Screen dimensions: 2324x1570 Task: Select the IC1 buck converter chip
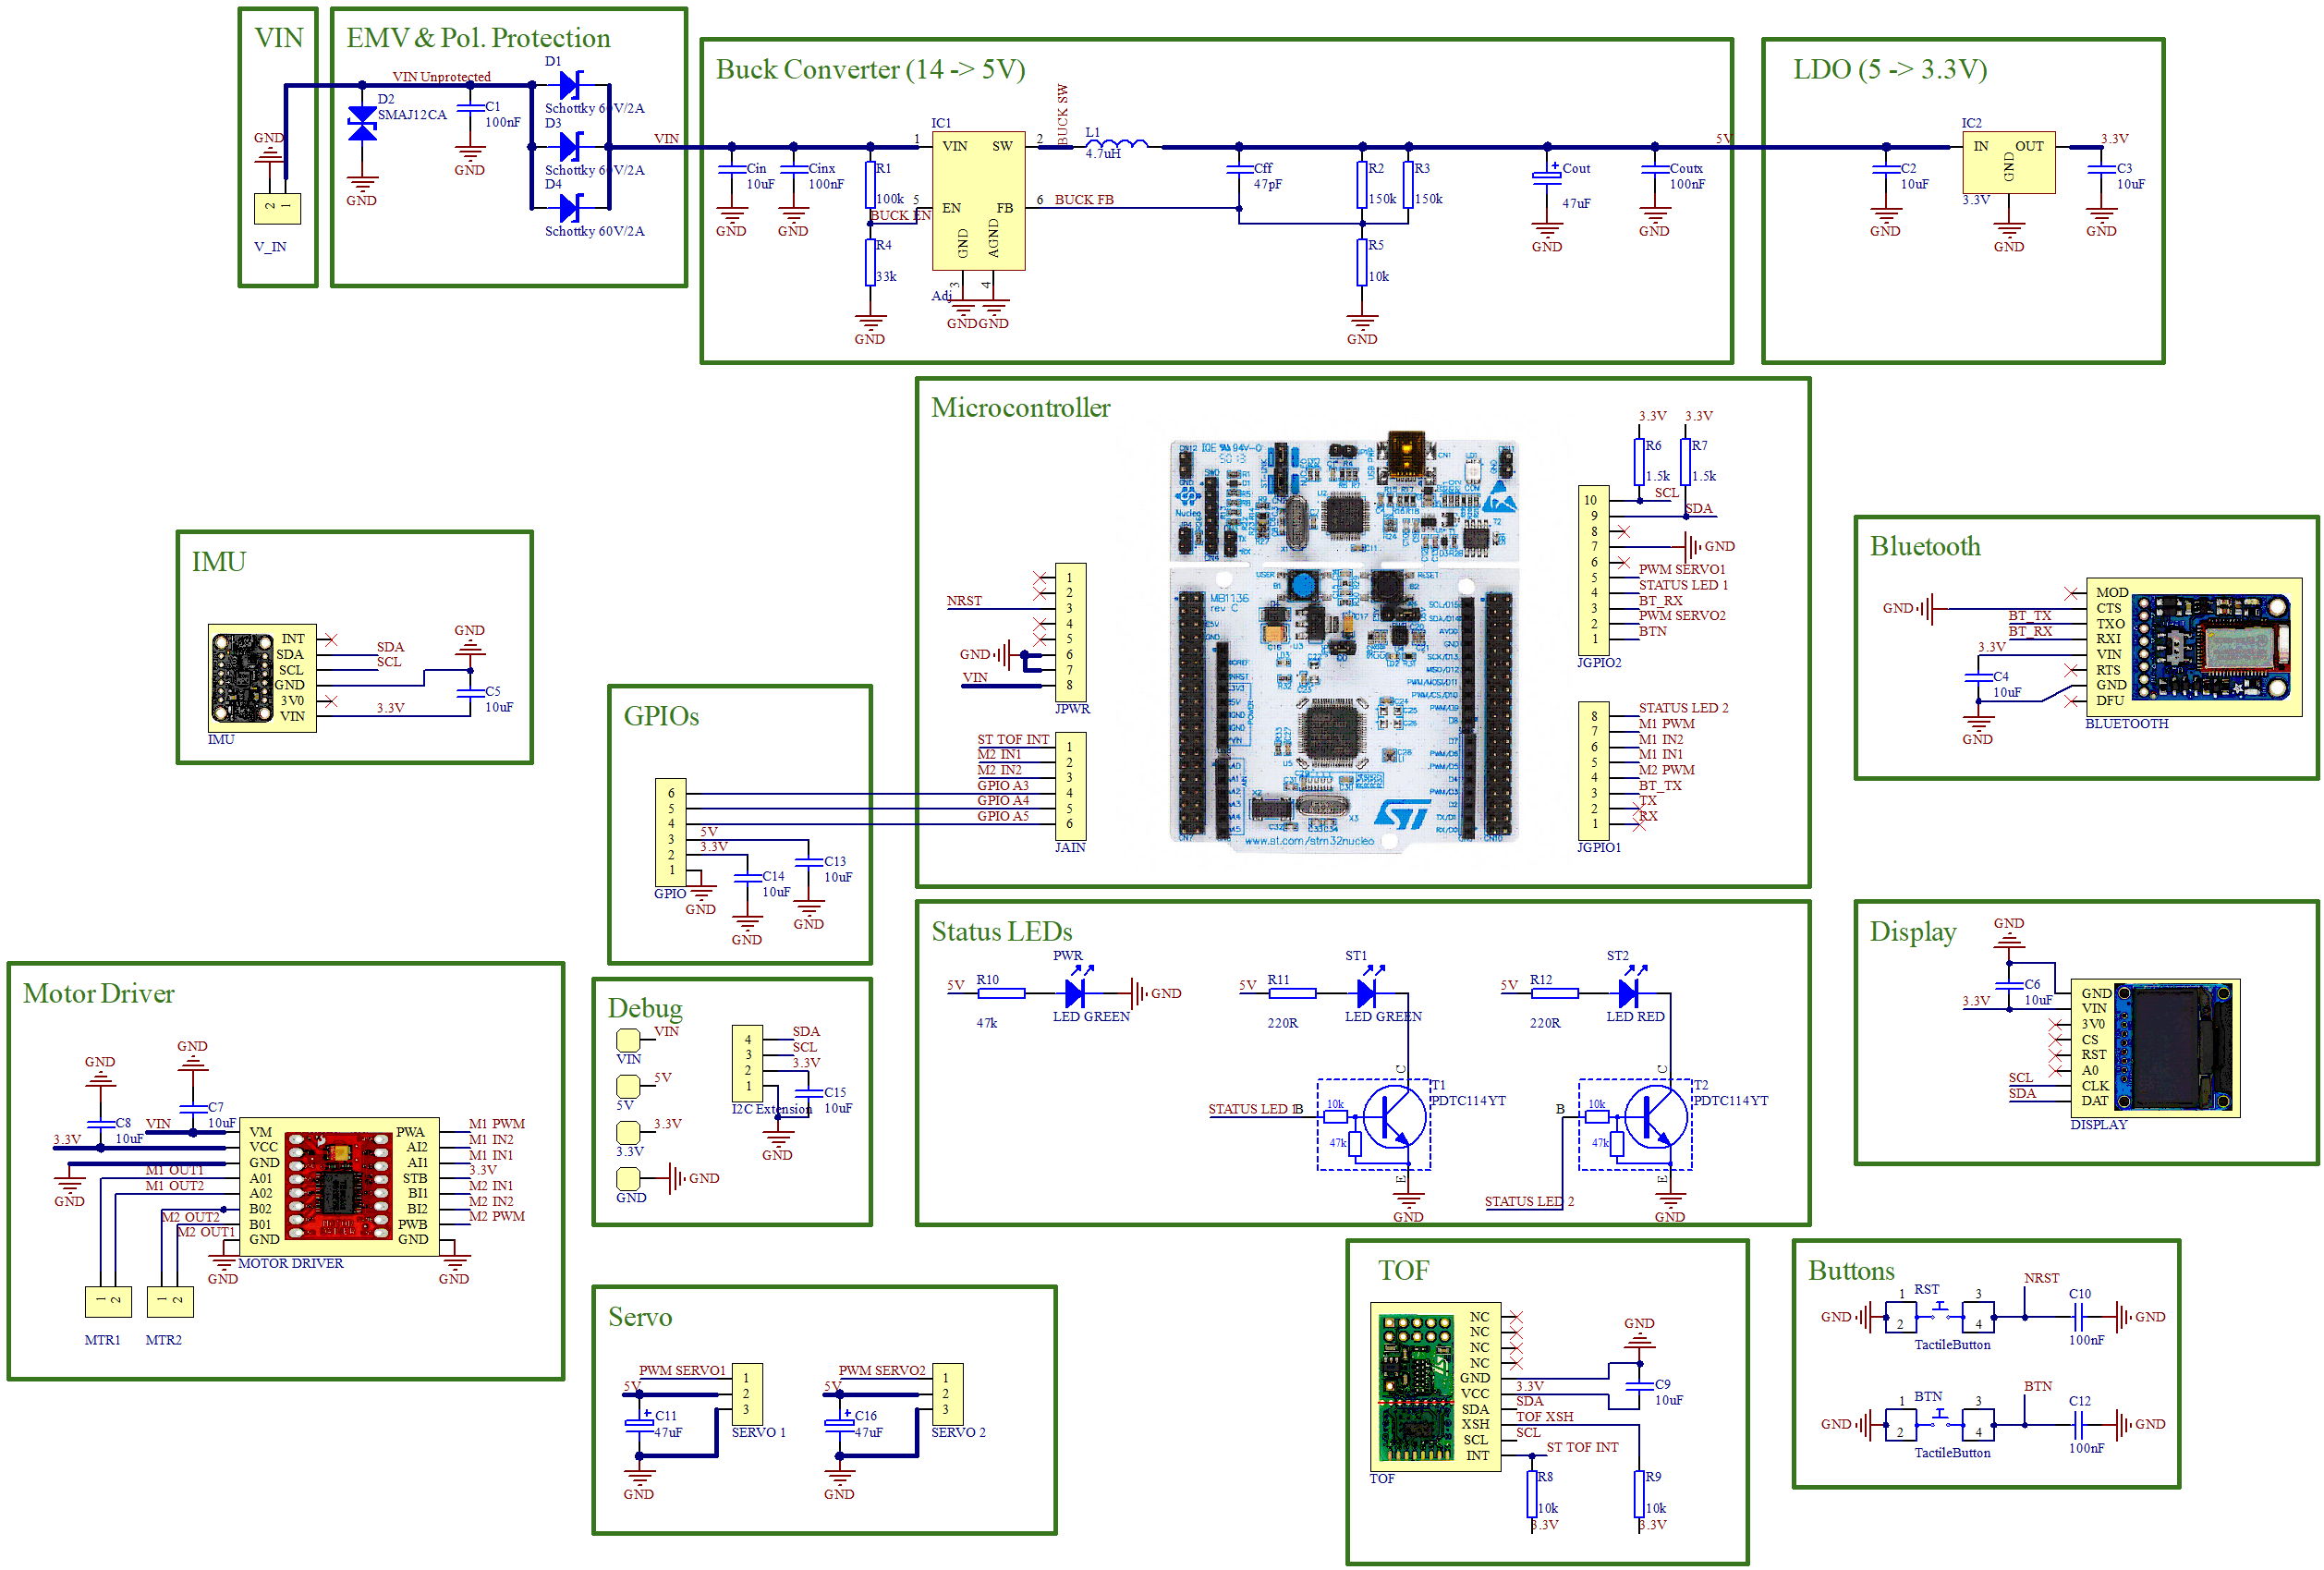(978, 201)
